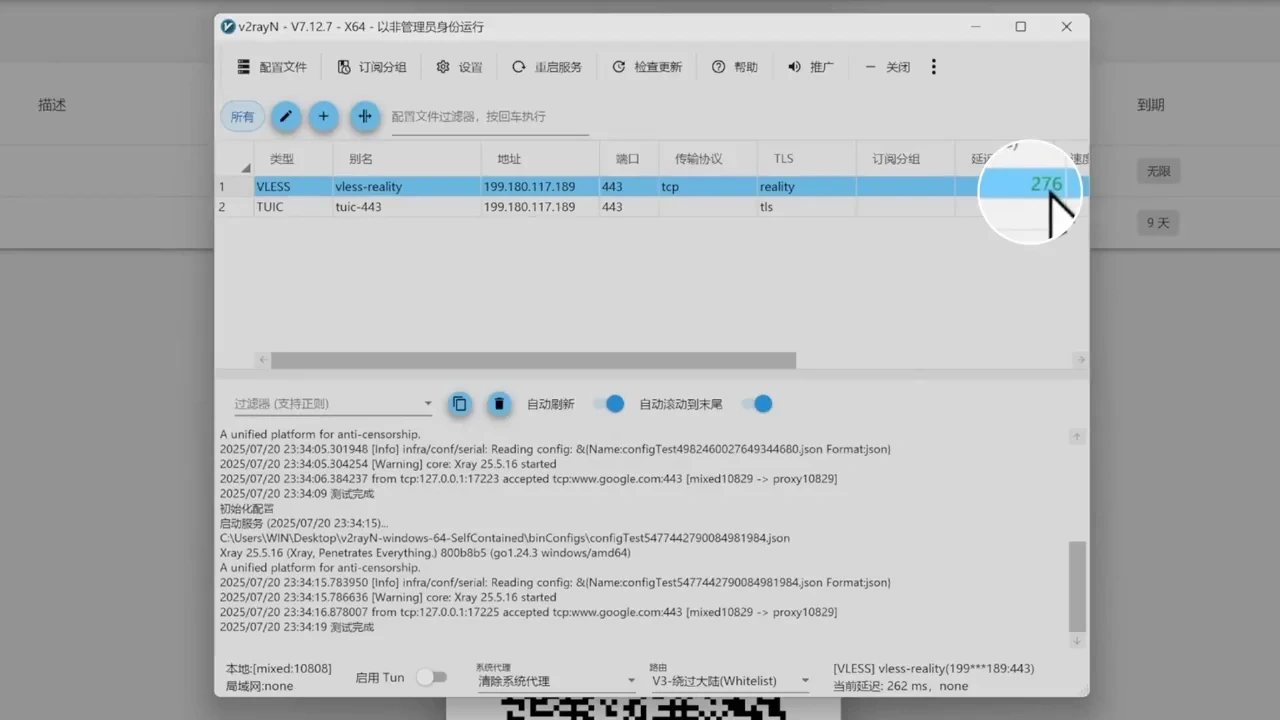Focus the 配置文件过滤器 search field

(x=489, y=117)
